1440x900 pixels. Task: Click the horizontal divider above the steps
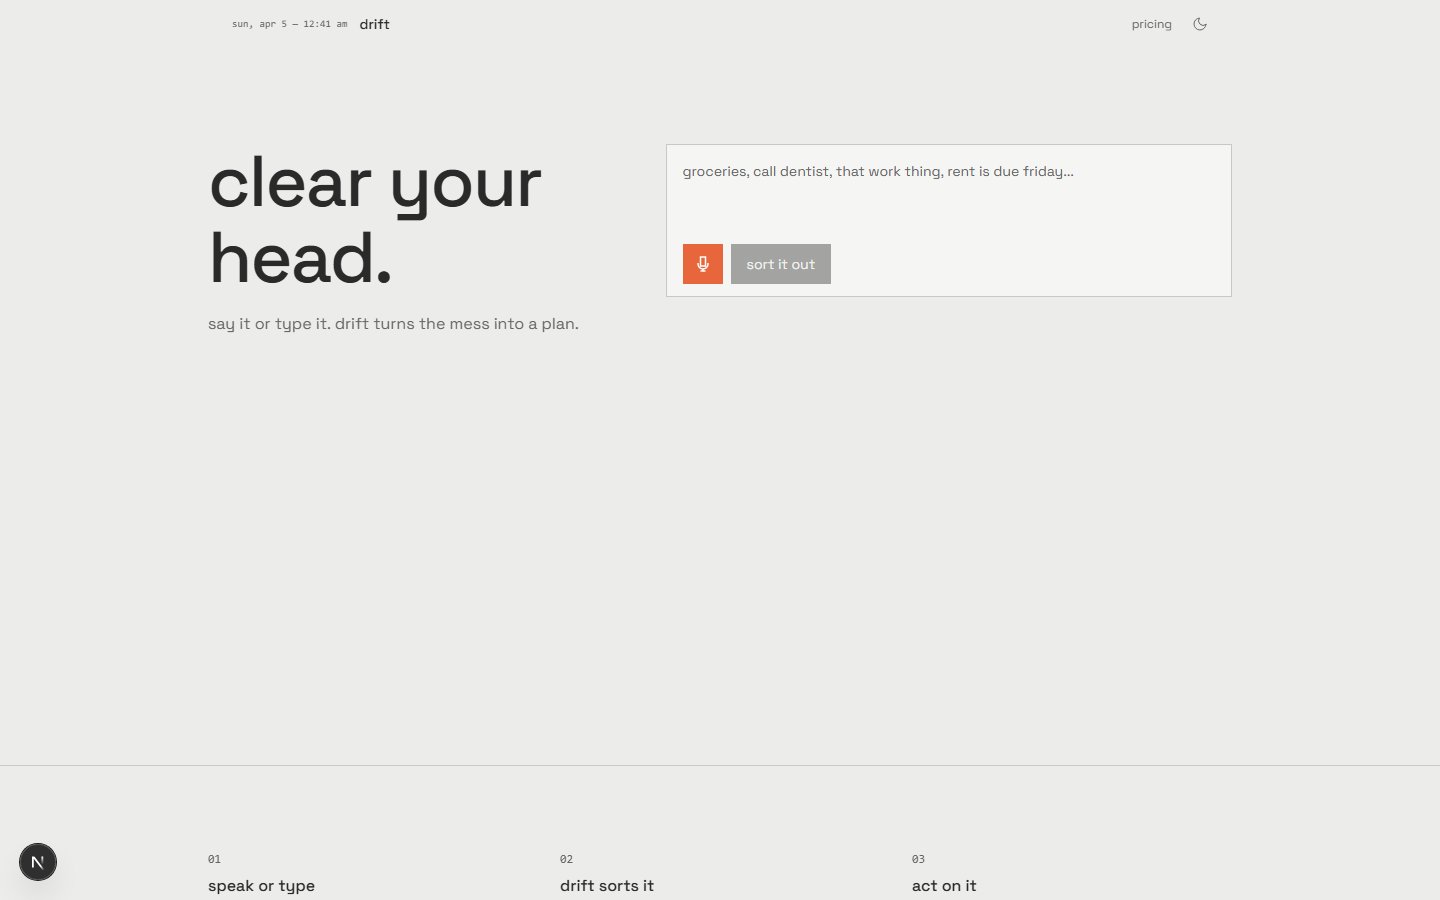[x=720, y=766]
